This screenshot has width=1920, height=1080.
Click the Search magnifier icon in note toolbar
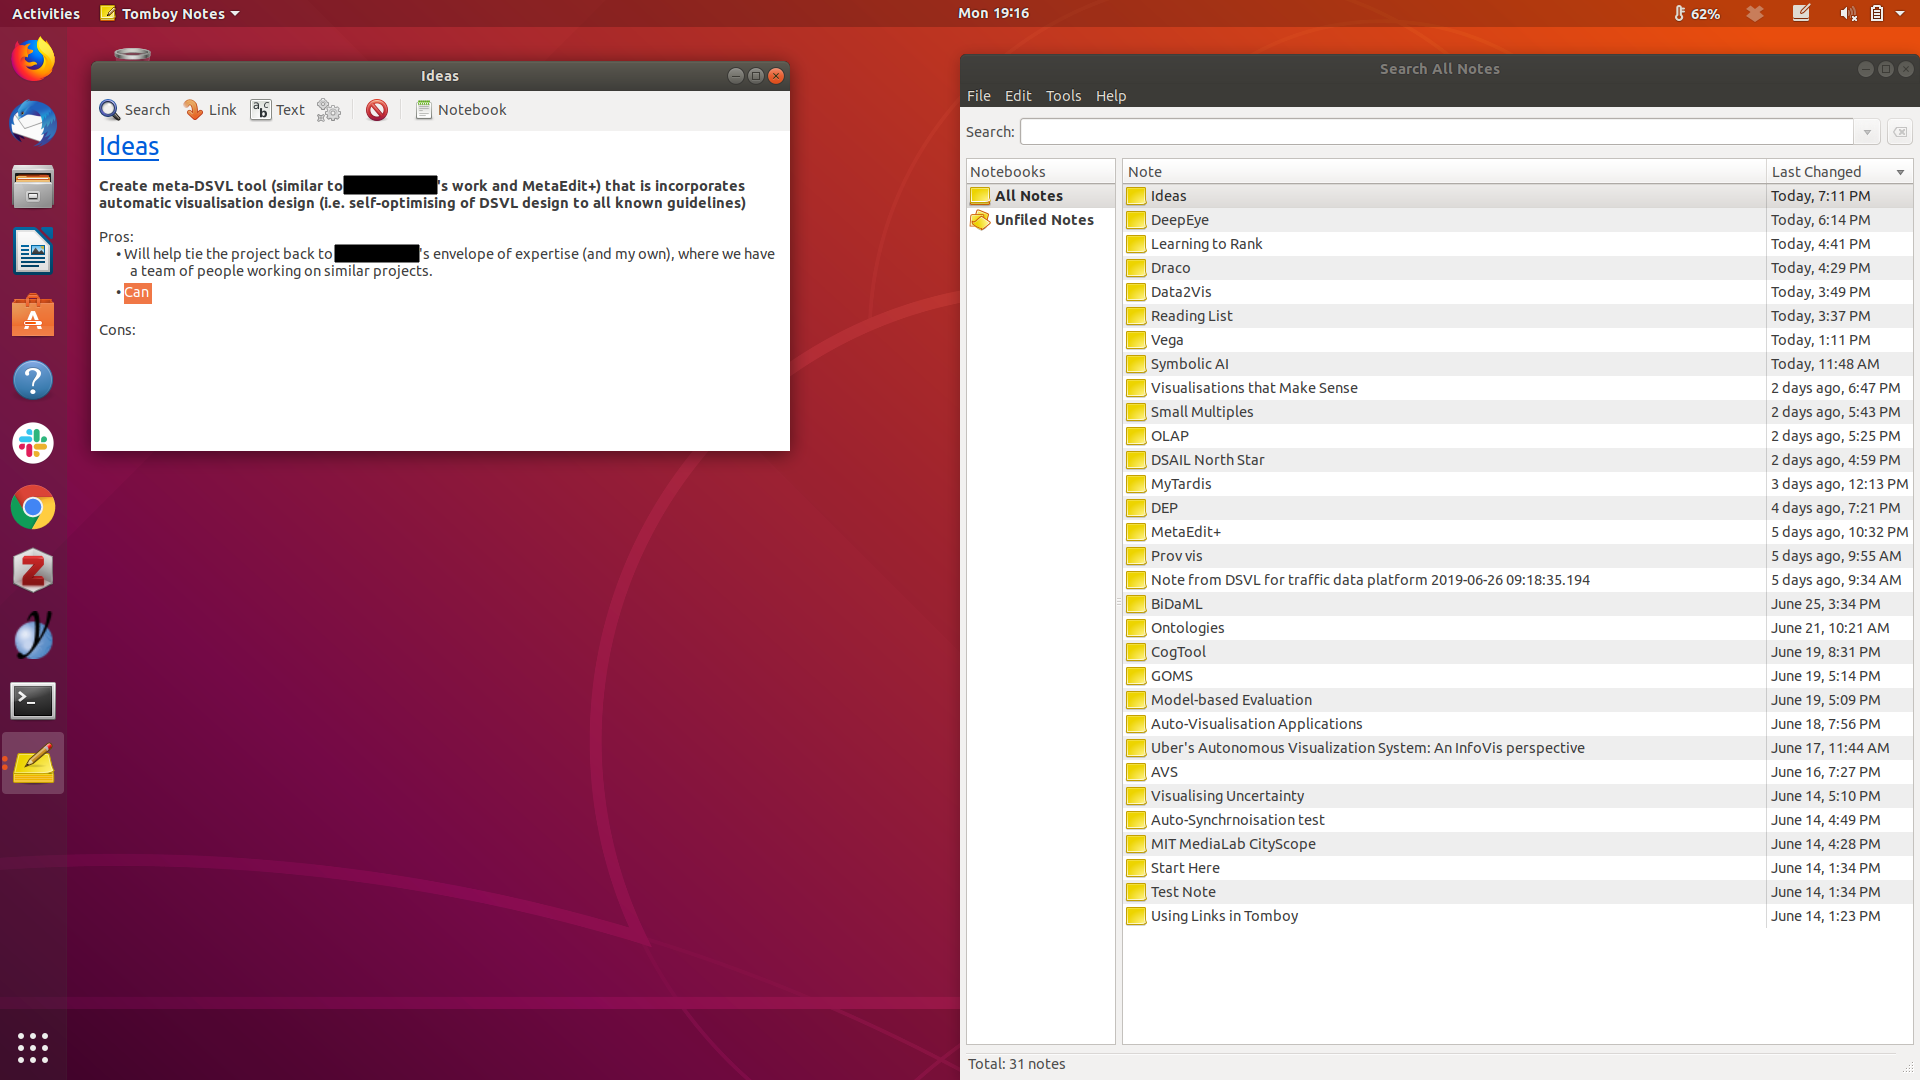pyautogui.click(x=110, y=110)
